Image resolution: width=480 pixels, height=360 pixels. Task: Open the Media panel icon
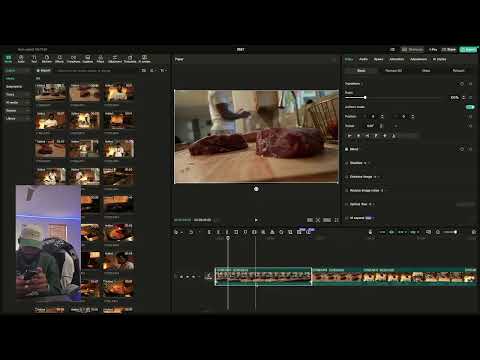[x=8, y=59]
